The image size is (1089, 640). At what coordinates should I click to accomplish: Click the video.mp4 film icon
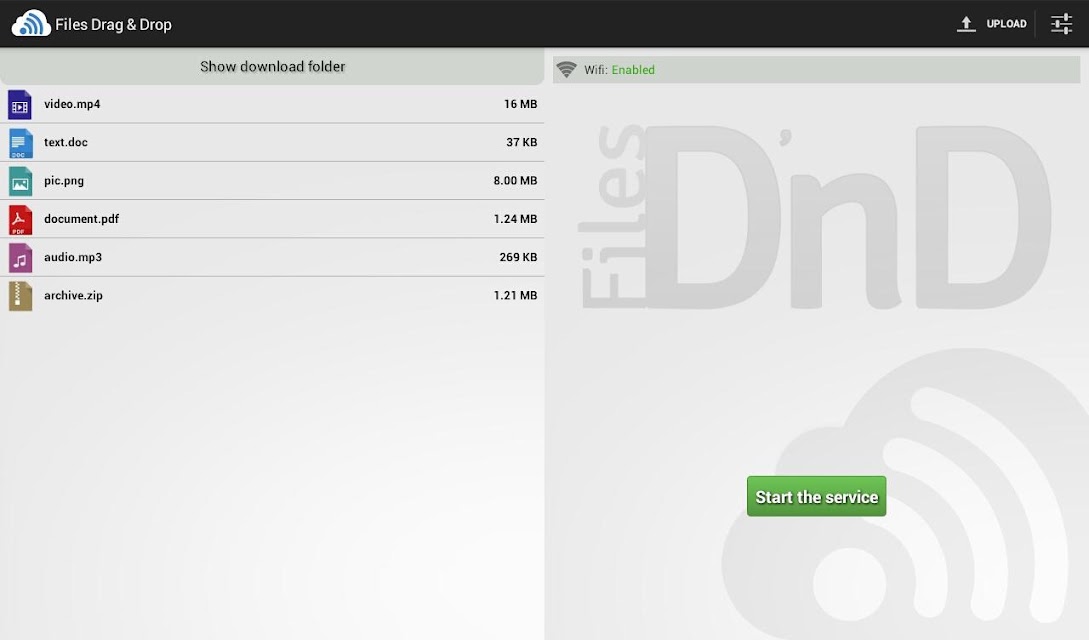[x=20, y=105]
